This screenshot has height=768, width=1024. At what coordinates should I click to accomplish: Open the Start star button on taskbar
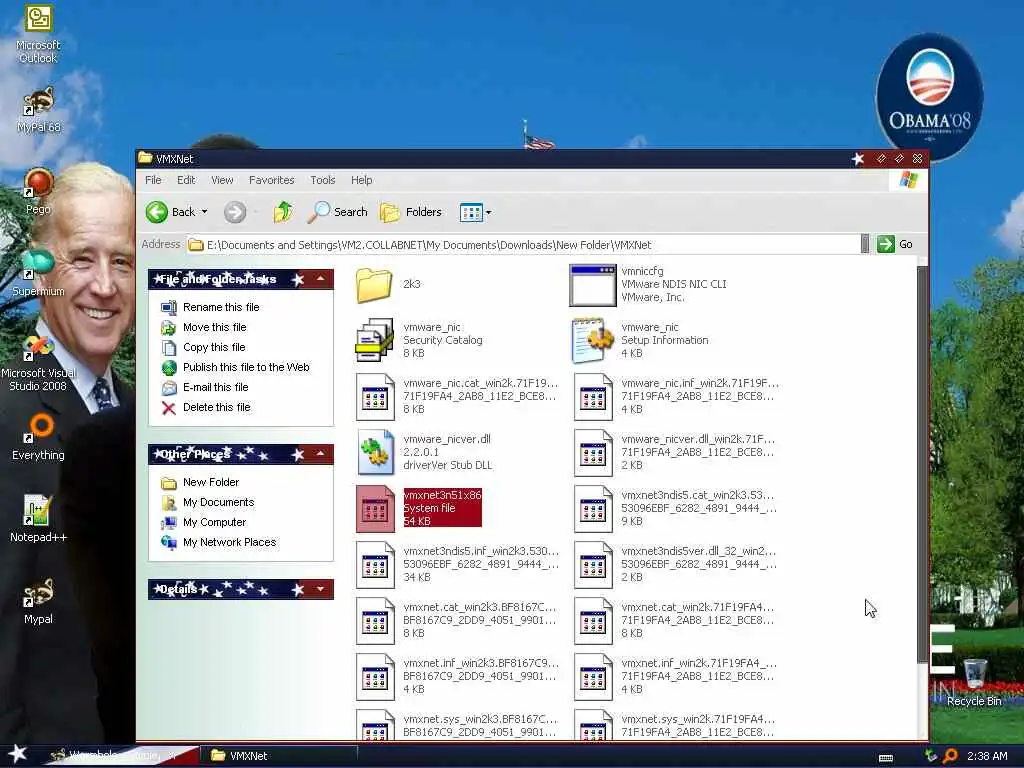[18, 754]
